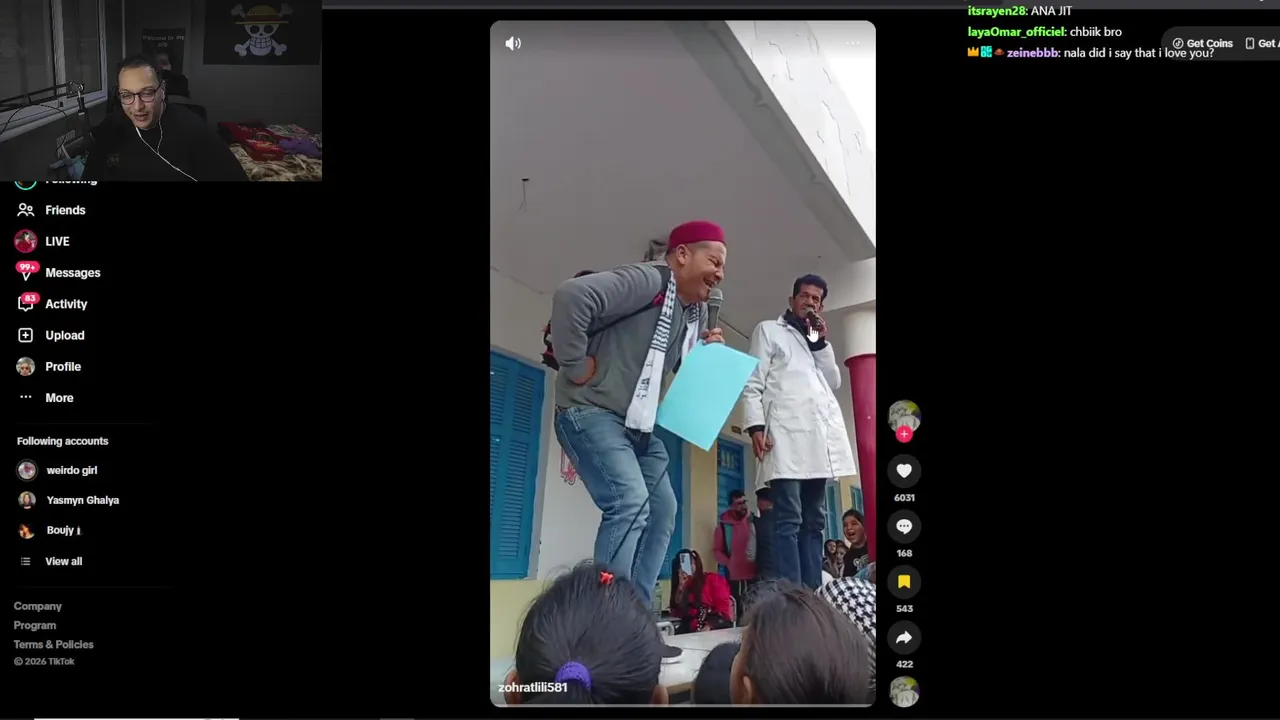Click the Get Coins button
This screenshot has width=1280, height=720.
1202,43
